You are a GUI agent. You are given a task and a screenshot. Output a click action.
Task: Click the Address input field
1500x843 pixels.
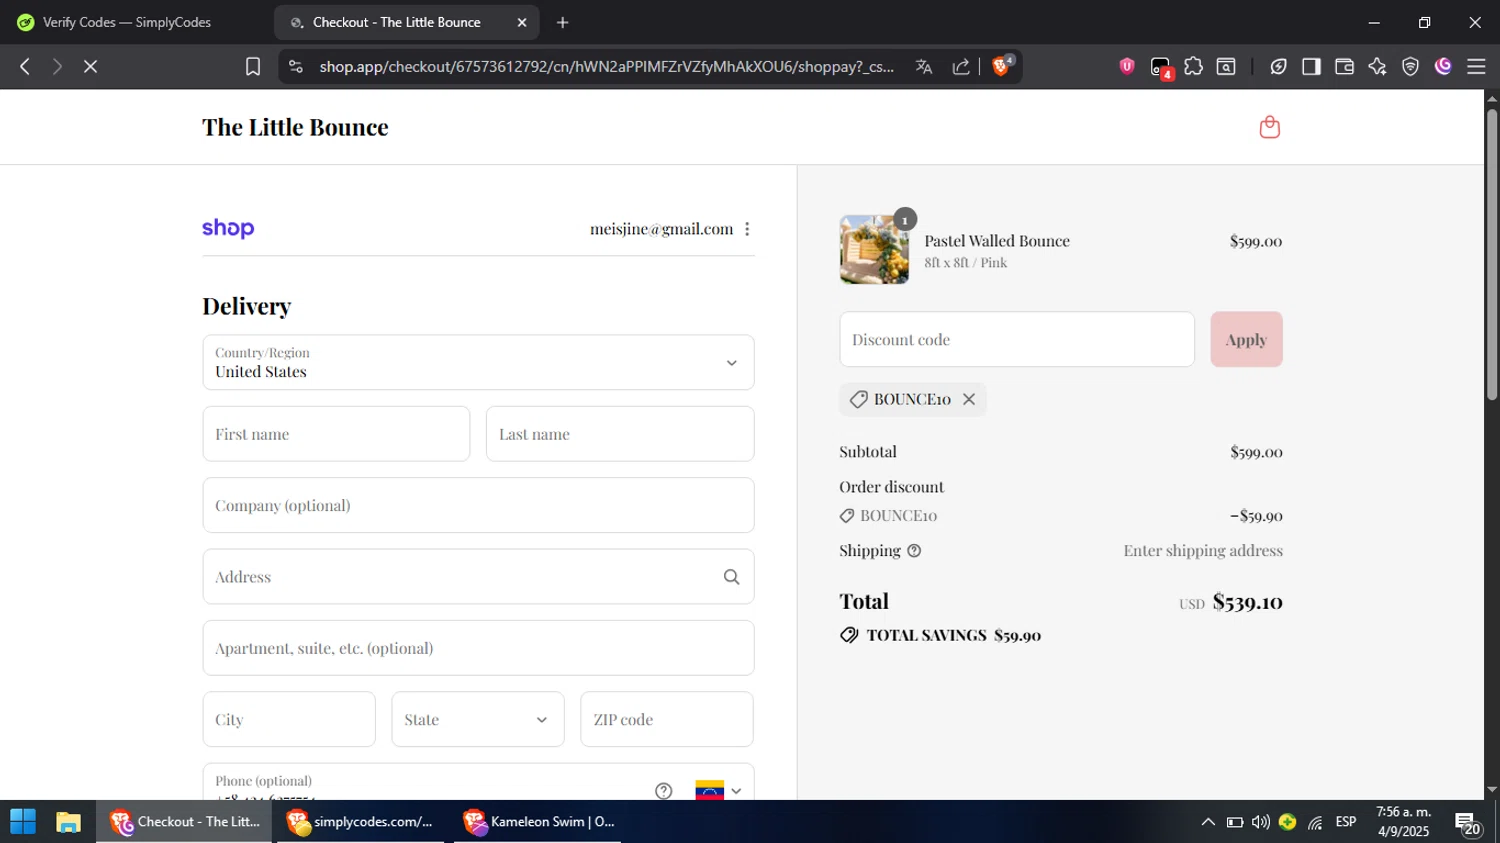point(478,577)
